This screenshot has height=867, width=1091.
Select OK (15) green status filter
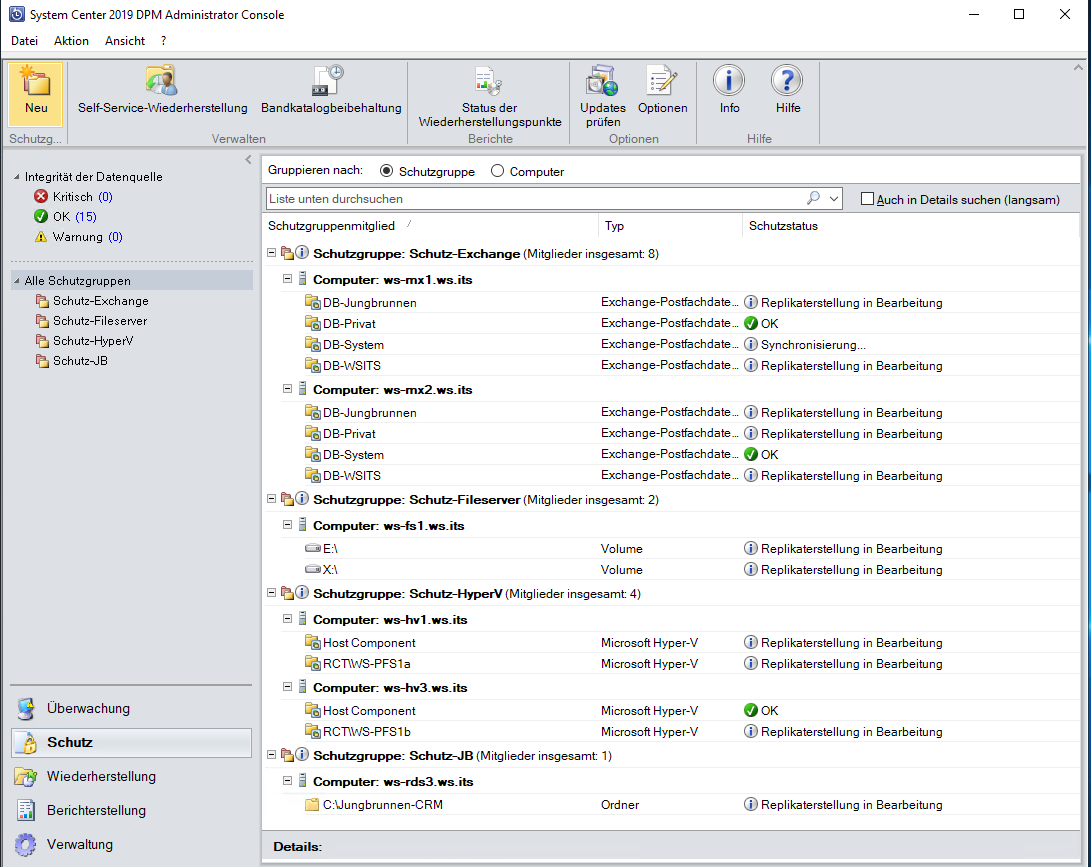pos(65,216)
